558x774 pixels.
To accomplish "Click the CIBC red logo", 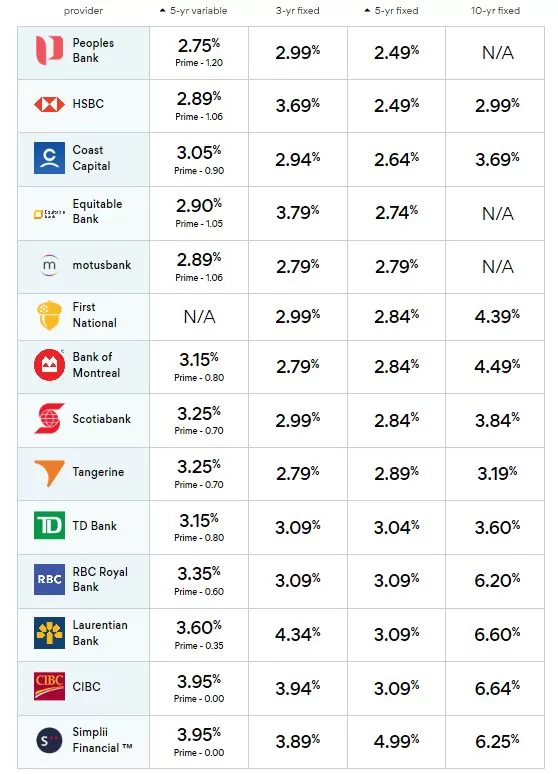I will [x=49, y=686].
